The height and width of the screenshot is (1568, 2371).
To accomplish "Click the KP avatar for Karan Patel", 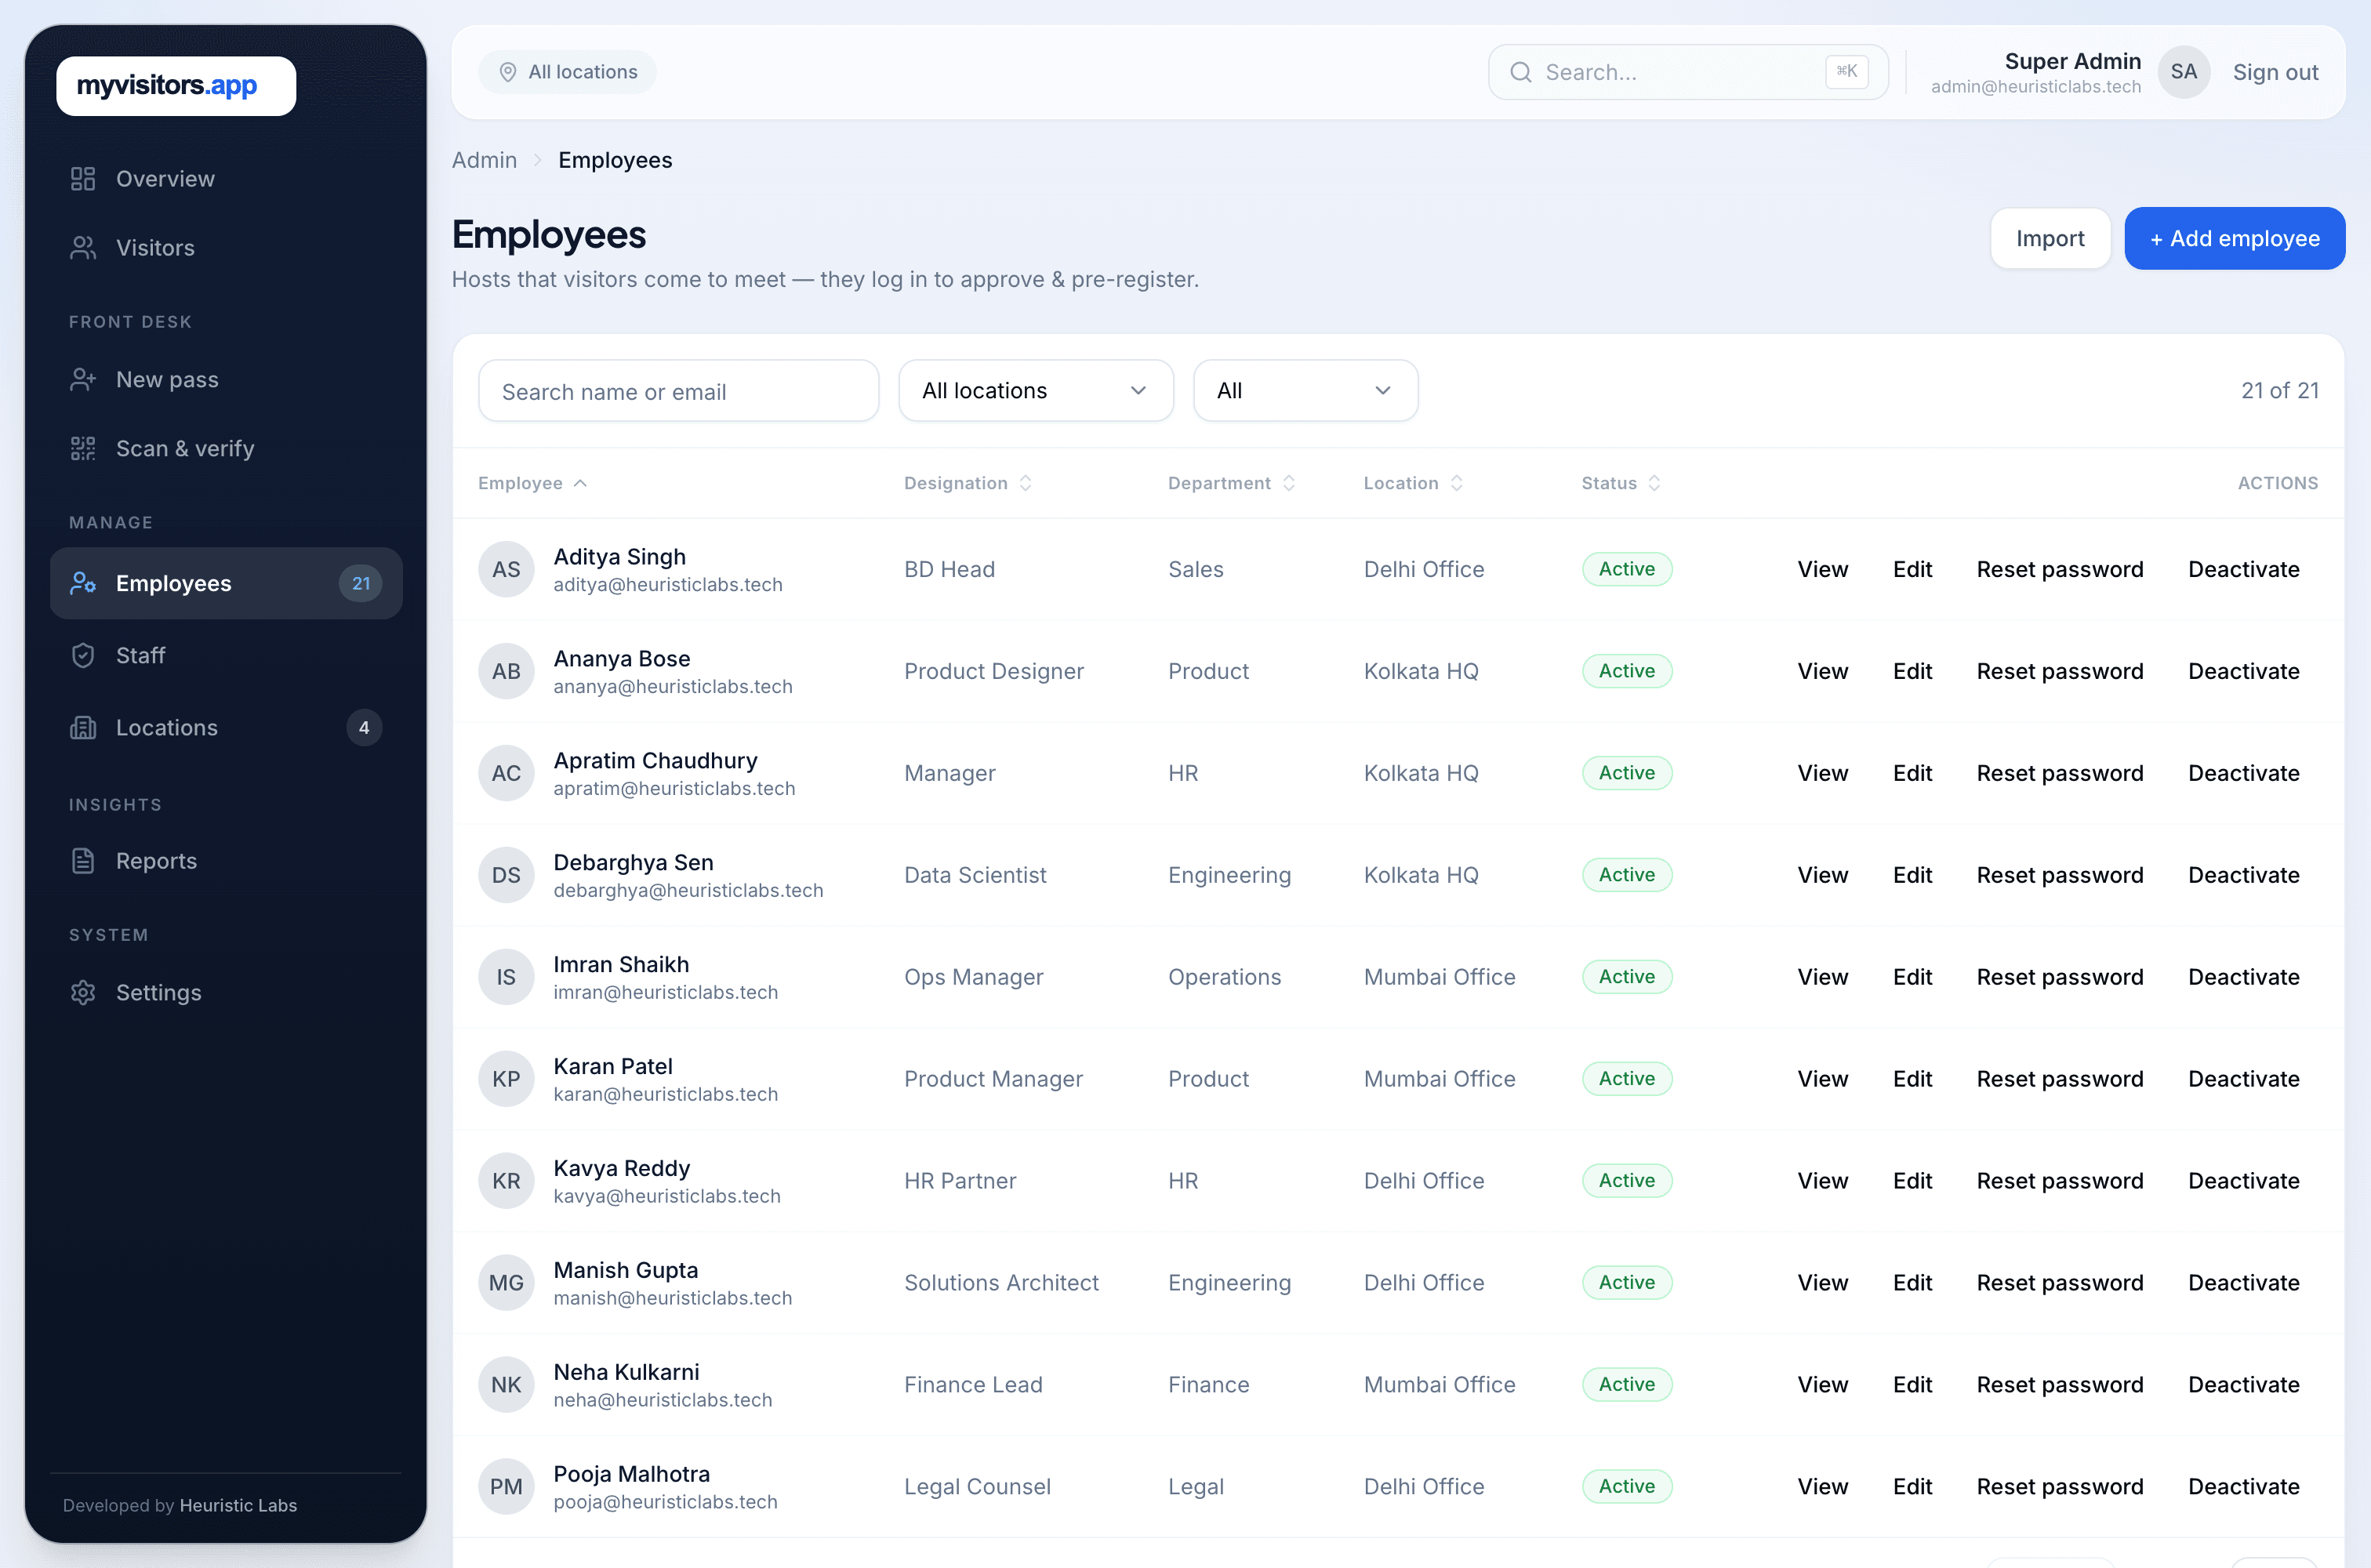I will [x=506, y=1079].
